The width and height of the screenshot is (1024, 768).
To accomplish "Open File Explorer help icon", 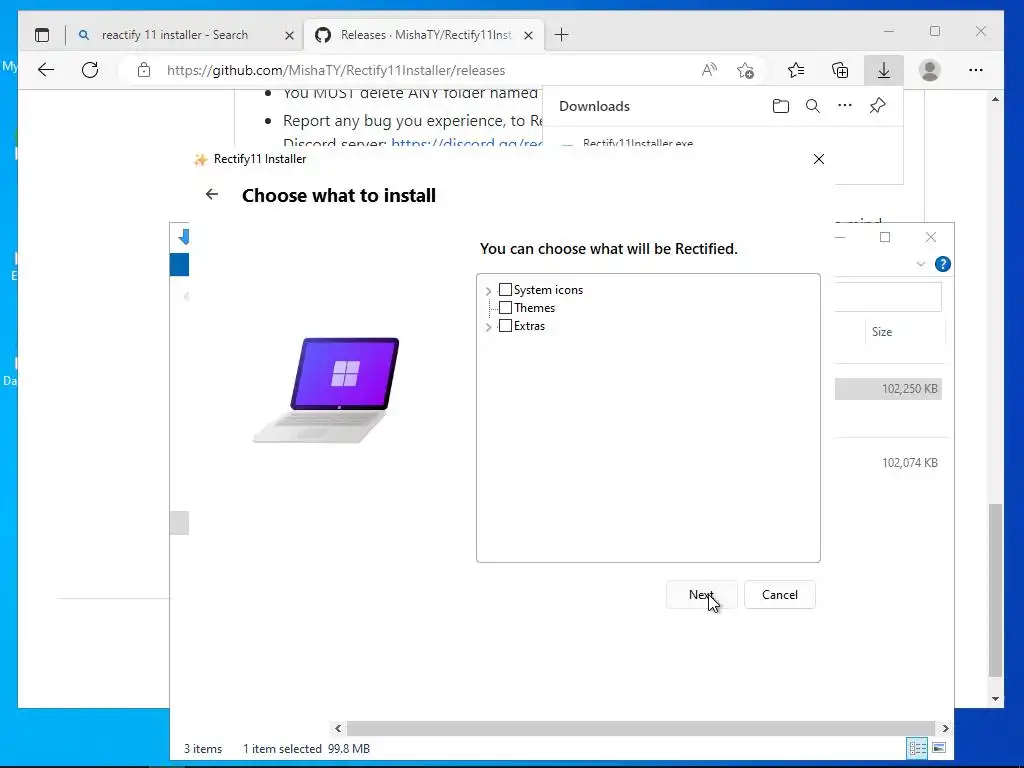I will coord(942,264).
